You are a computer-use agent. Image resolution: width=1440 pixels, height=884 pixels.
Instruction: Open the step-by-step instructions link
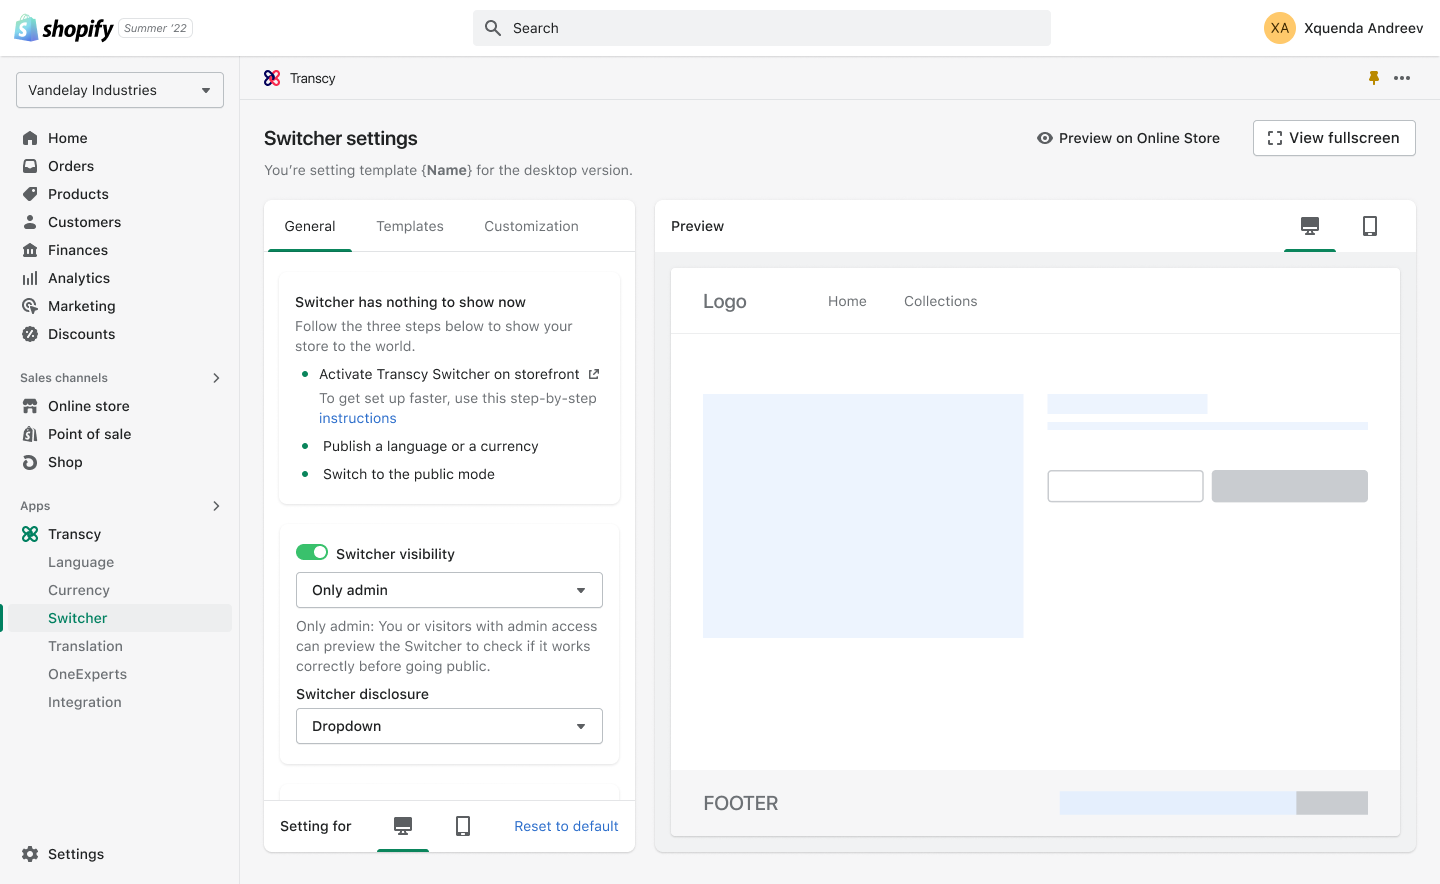pyautogui.click(x=358, y=418)
